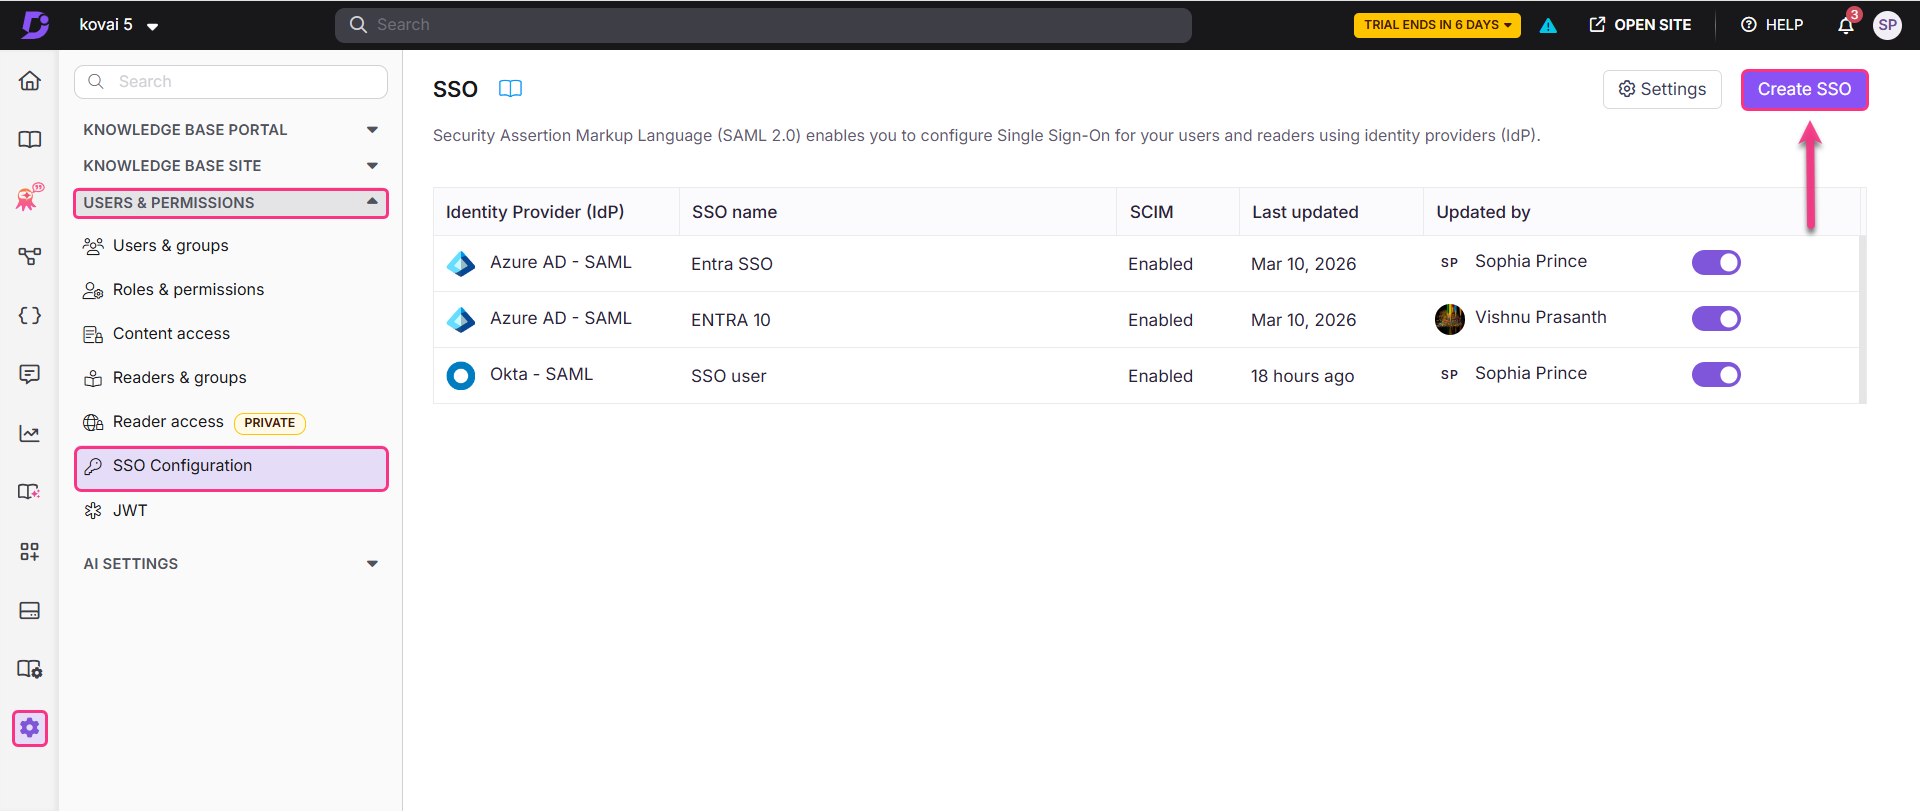Image resolution: width=1920 pixels, height=811 pixels.
Task: Open the Drive icon in left rail
Action: pyautogui.click(x=30, y=610)
